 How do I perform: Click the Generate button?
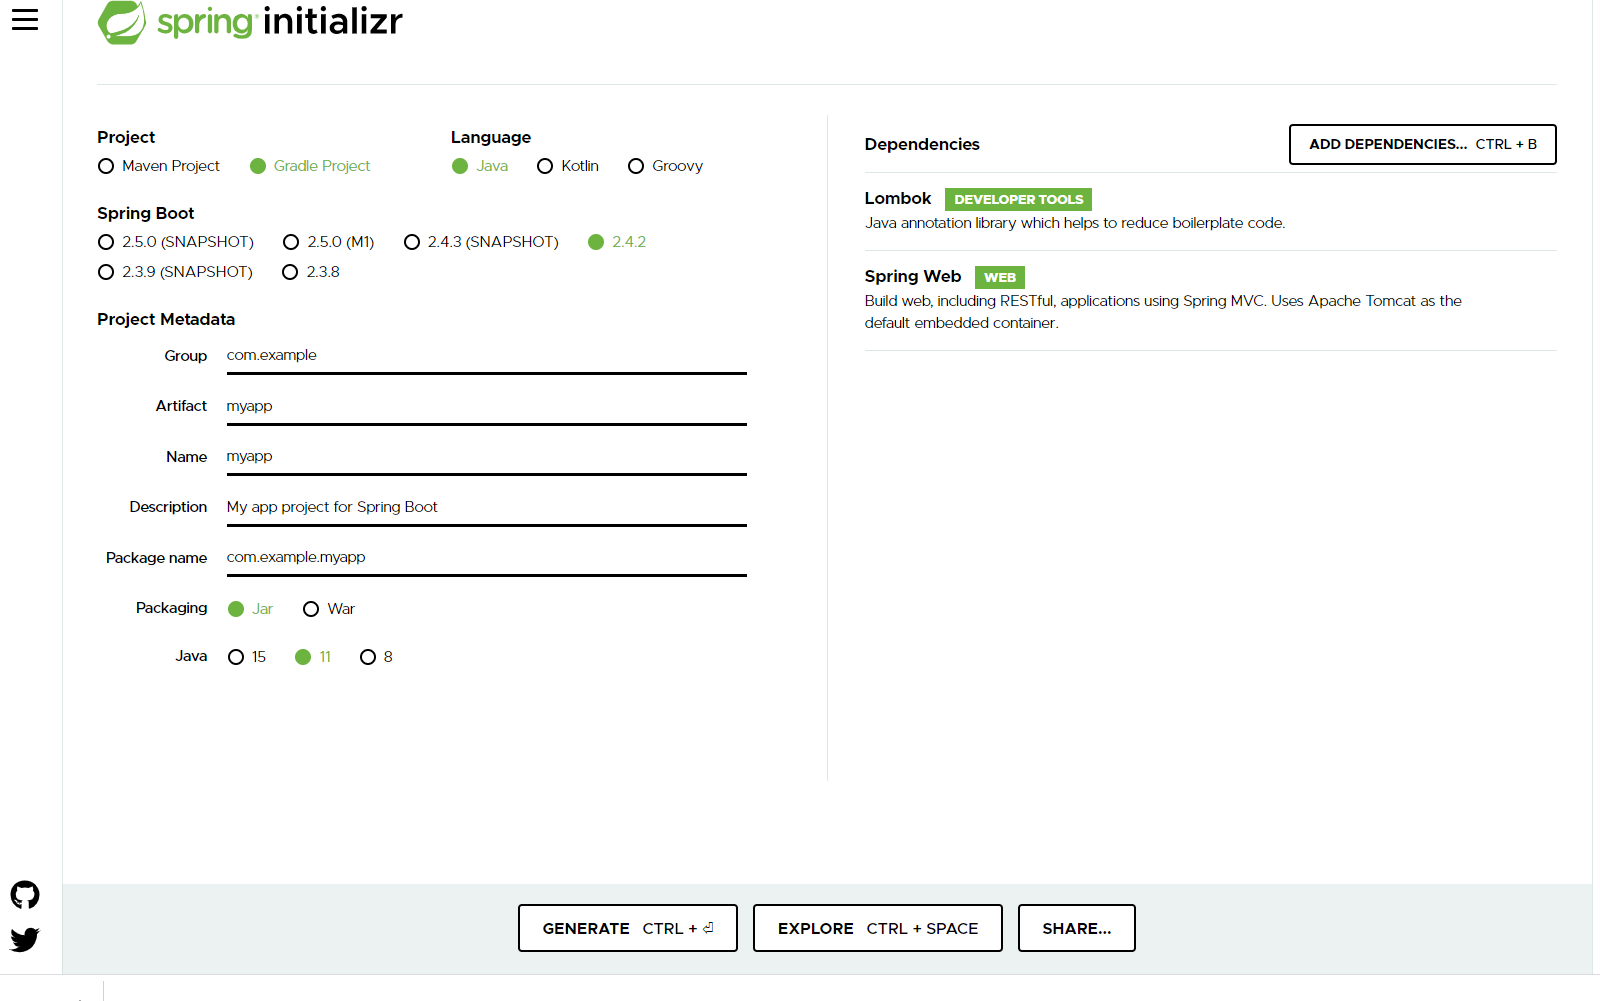coord(628,928)
